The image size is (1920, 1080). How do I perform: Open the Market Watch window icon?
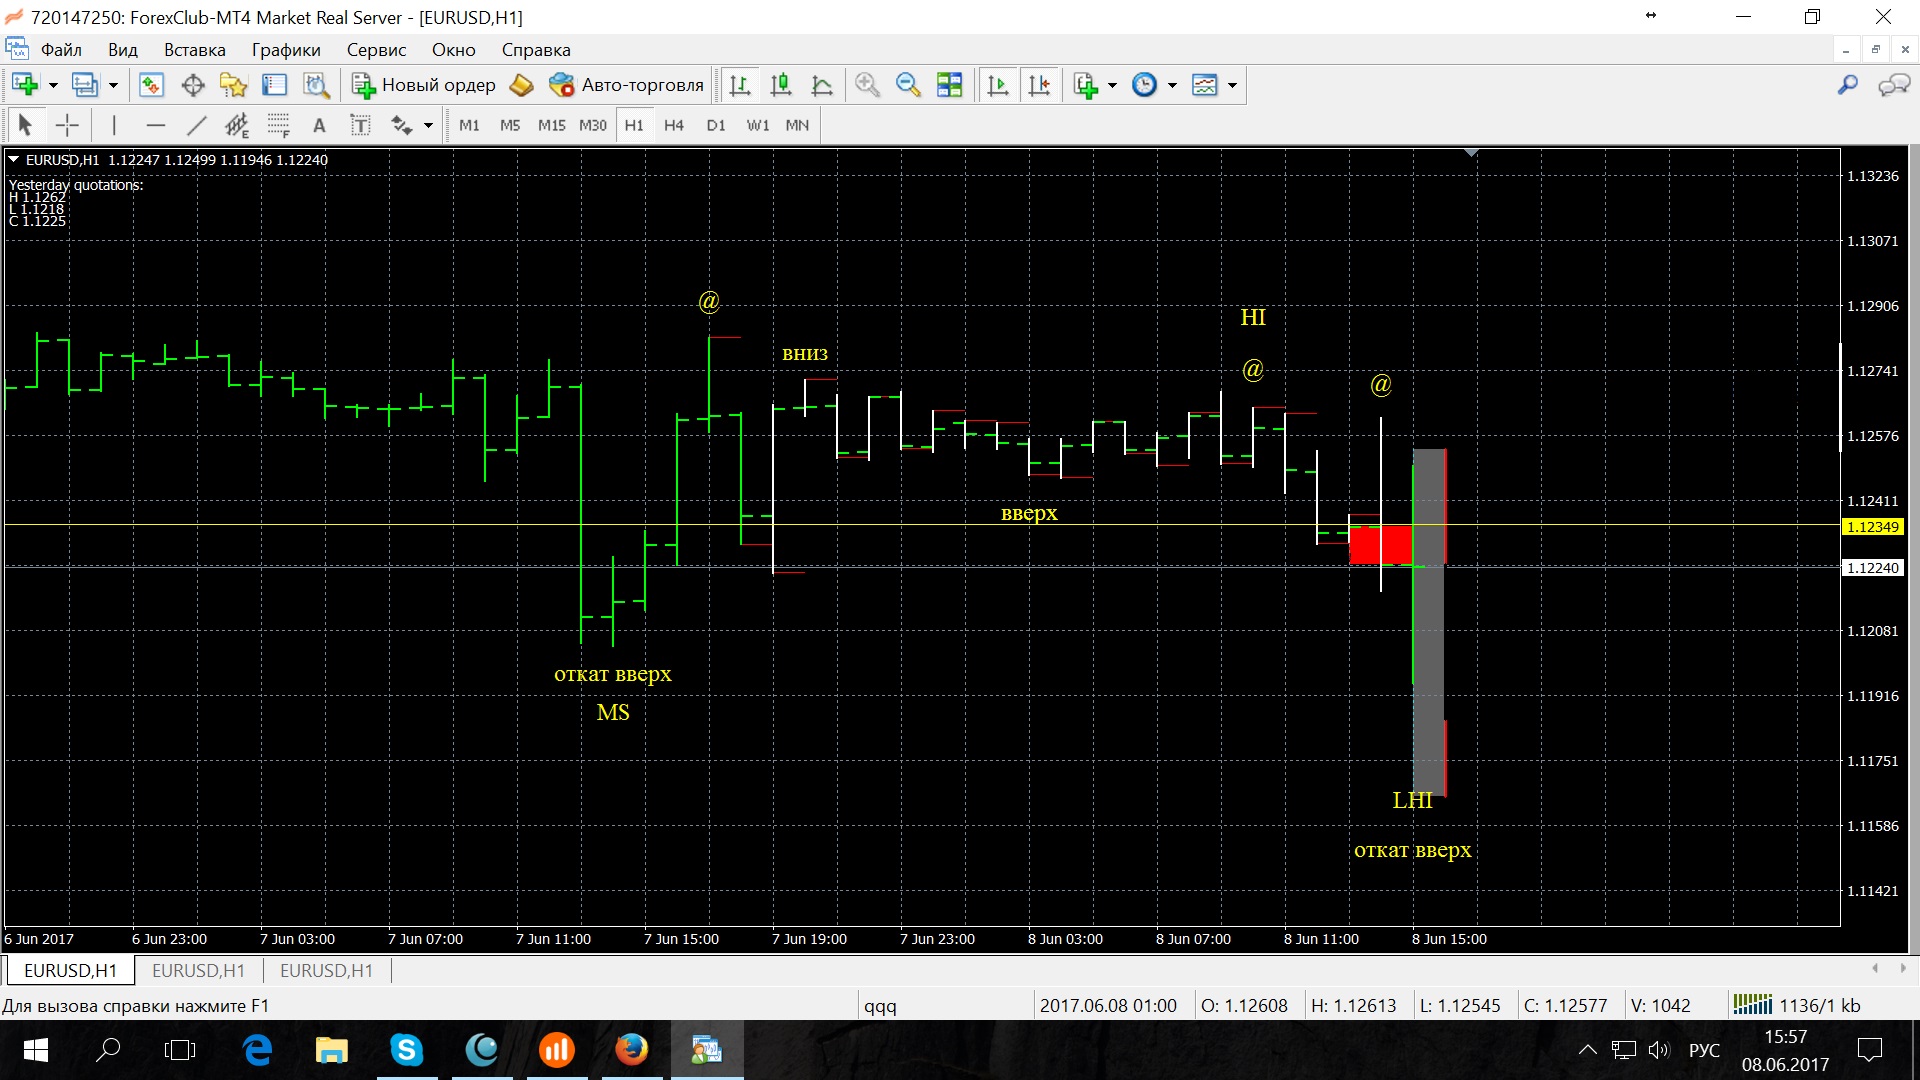point(151,85)
